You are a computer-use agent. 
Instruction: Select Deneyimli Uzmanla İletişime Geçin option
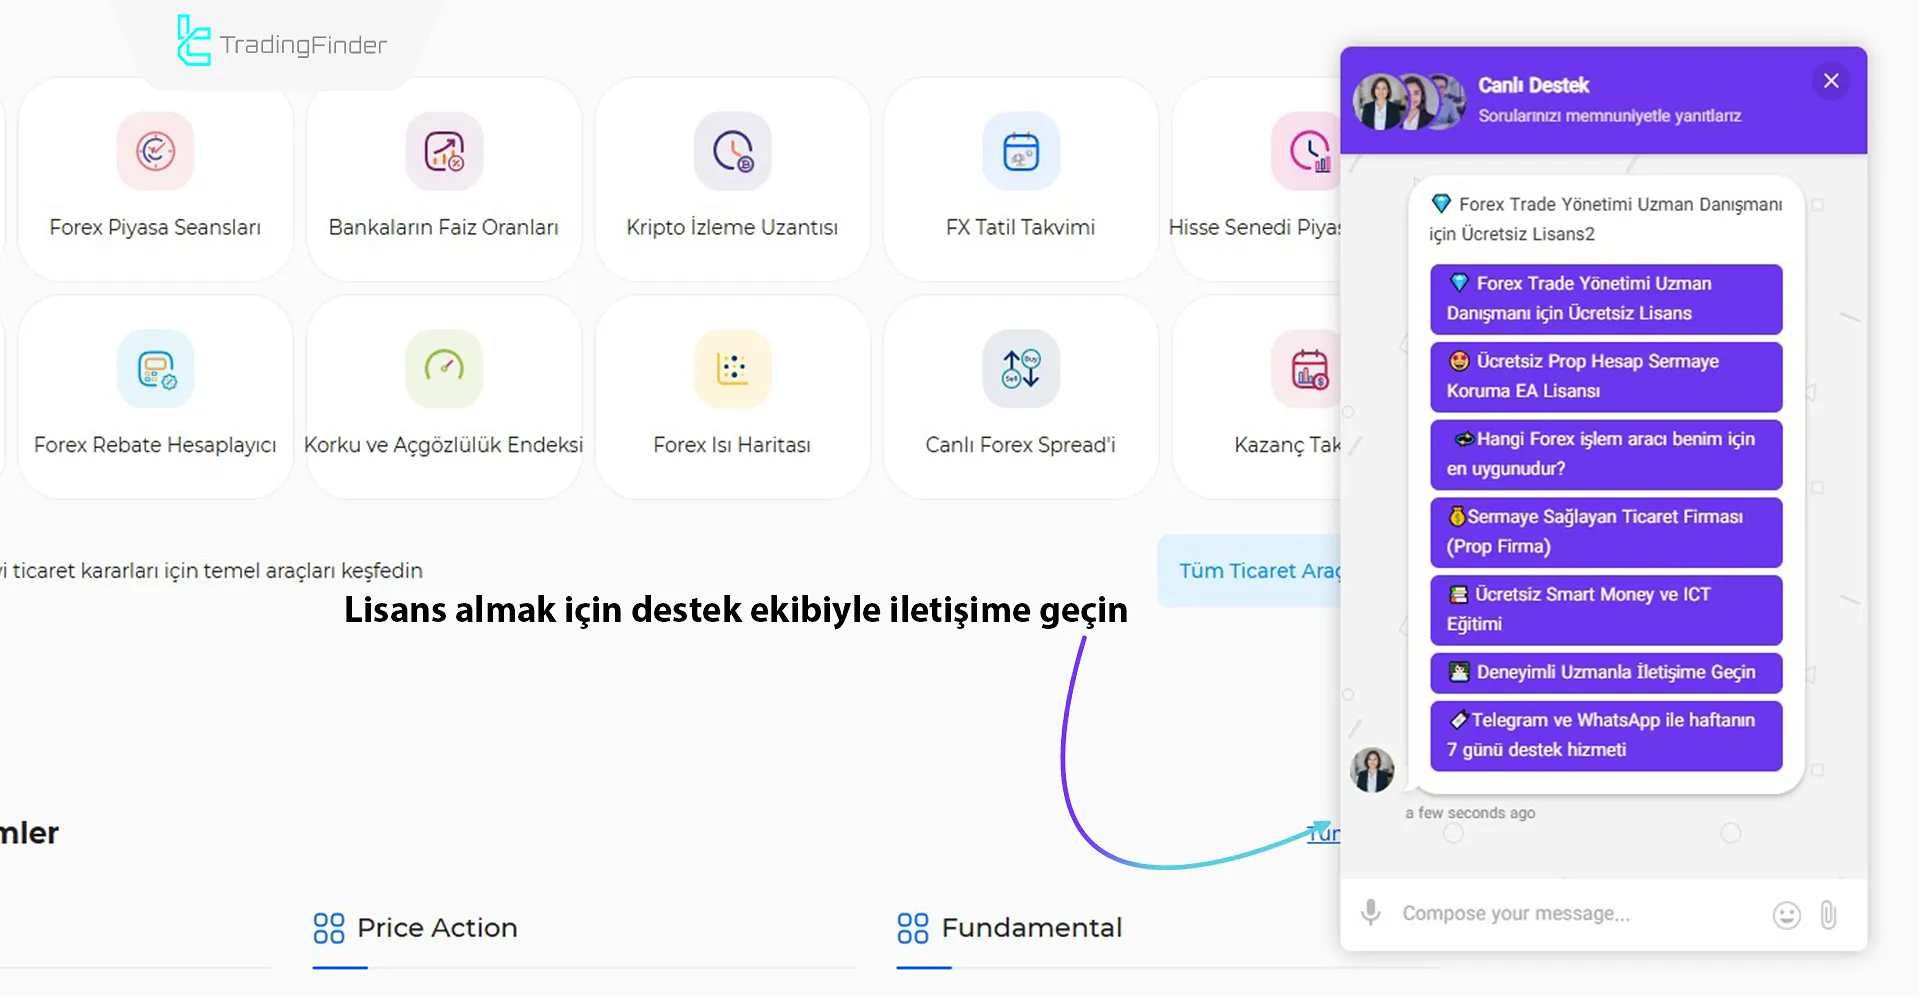tap(1605, 673)
